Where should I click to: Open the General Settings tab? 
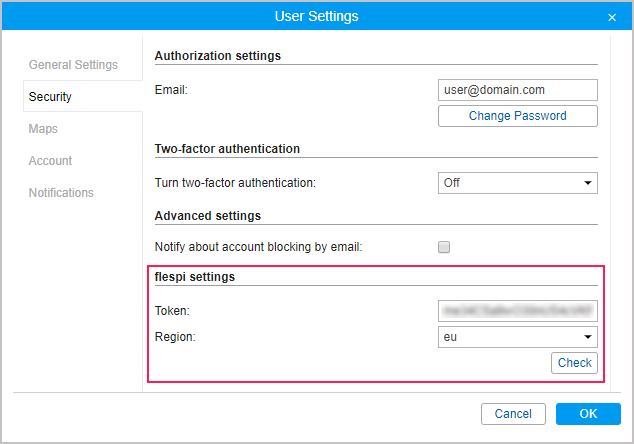click(73, 65)
